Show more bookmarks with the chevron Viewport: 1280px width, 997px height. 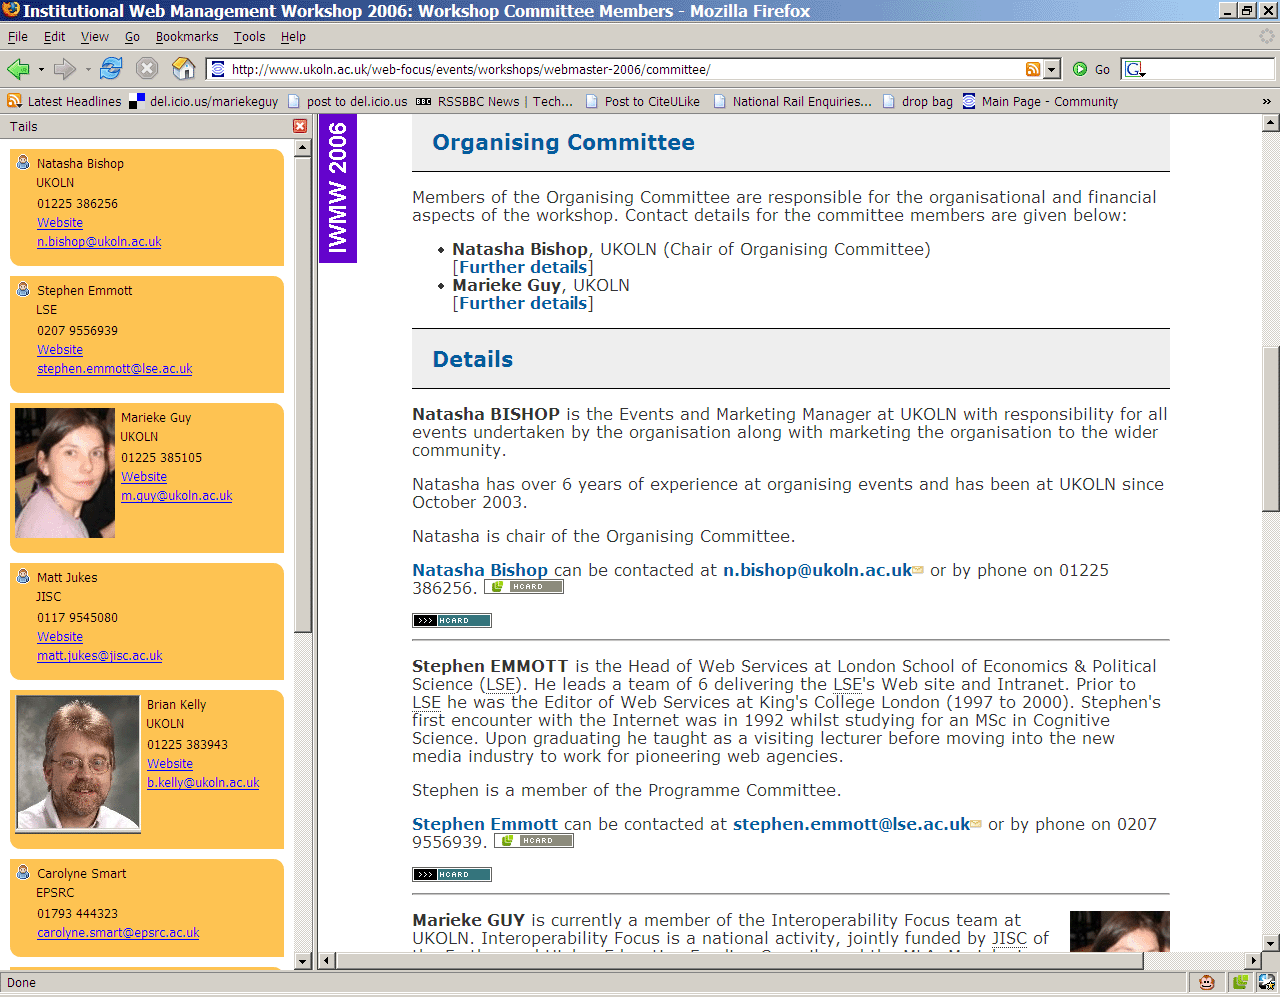pos(1267,101)
